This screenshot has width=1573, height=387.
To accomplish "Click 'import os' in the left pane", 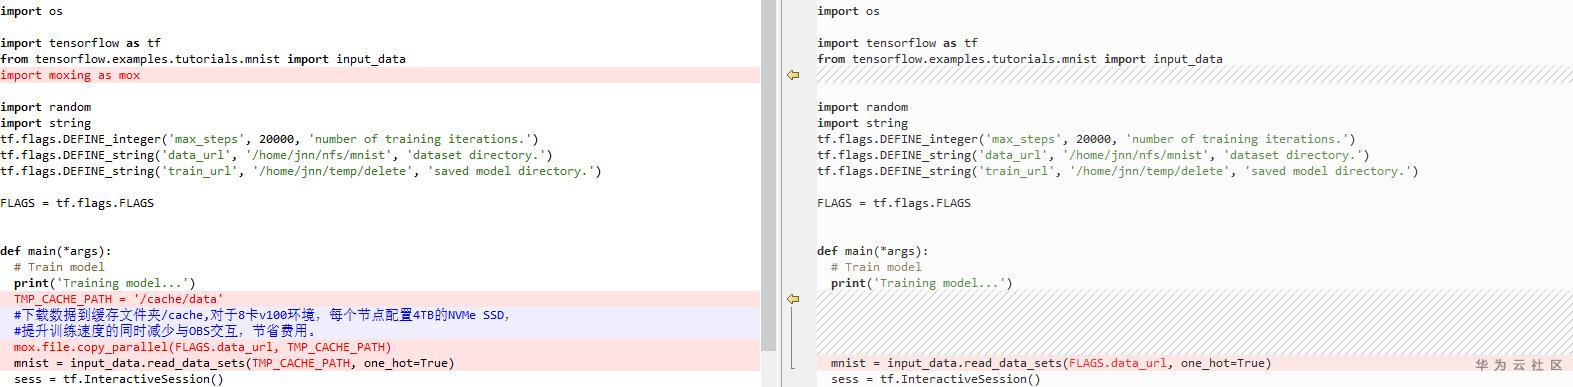I will tap(31, 11).
